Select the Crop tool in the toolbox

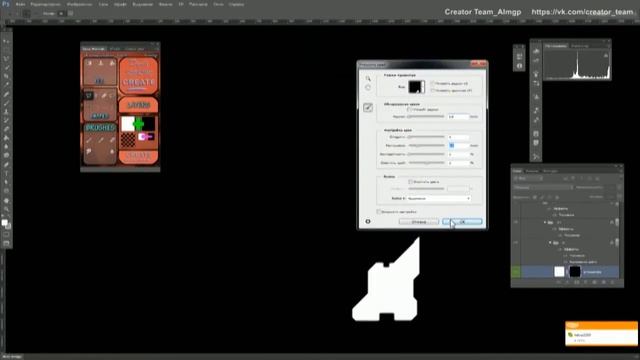point(6,76)
